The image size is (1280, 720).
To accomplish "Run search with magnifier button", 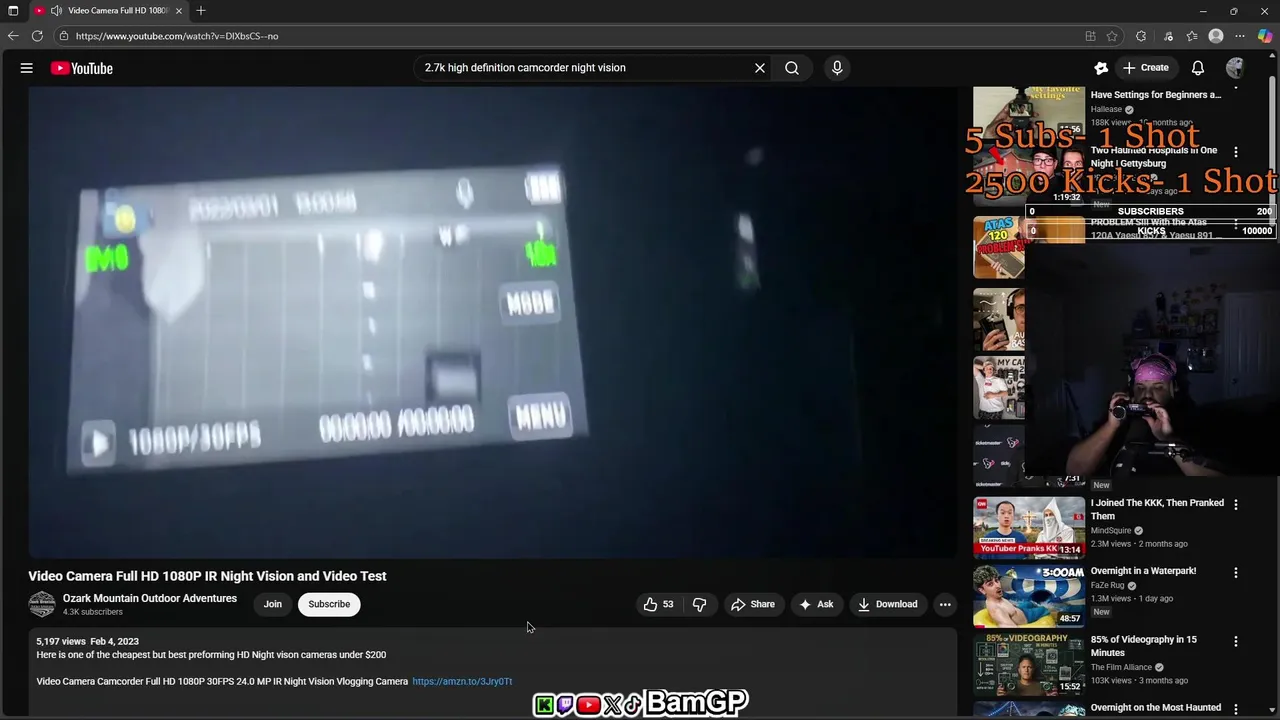I will 792,68.
